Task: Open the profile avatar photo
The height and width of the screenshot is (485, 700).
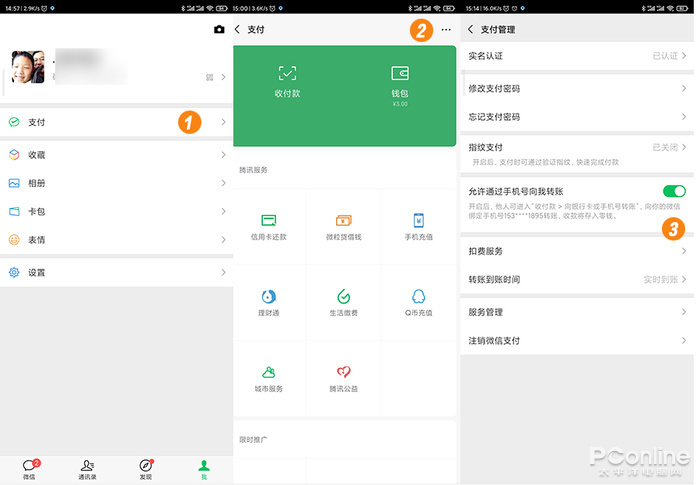Action: (x=28, y=67)
